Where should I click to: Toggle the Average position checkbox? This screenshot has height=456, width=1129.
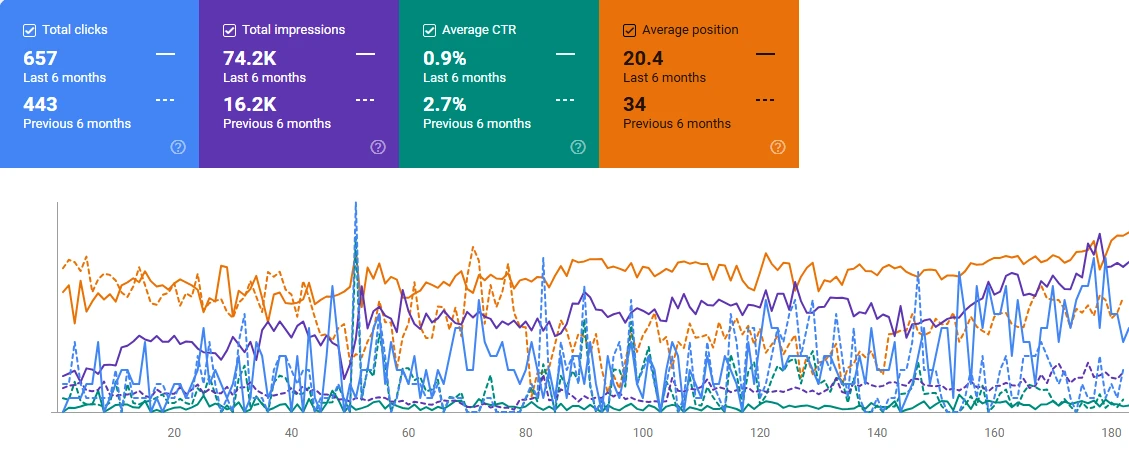click(629, 30)
